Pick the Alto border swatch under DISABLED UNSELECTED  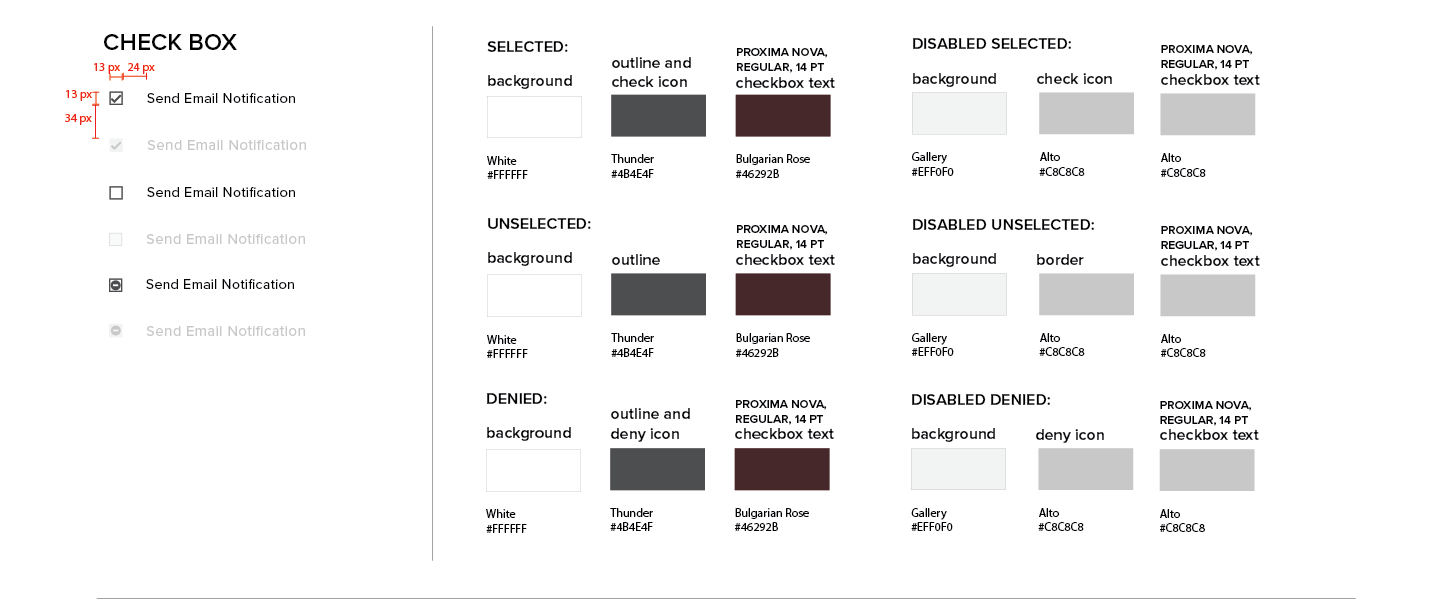point(1086,294)
